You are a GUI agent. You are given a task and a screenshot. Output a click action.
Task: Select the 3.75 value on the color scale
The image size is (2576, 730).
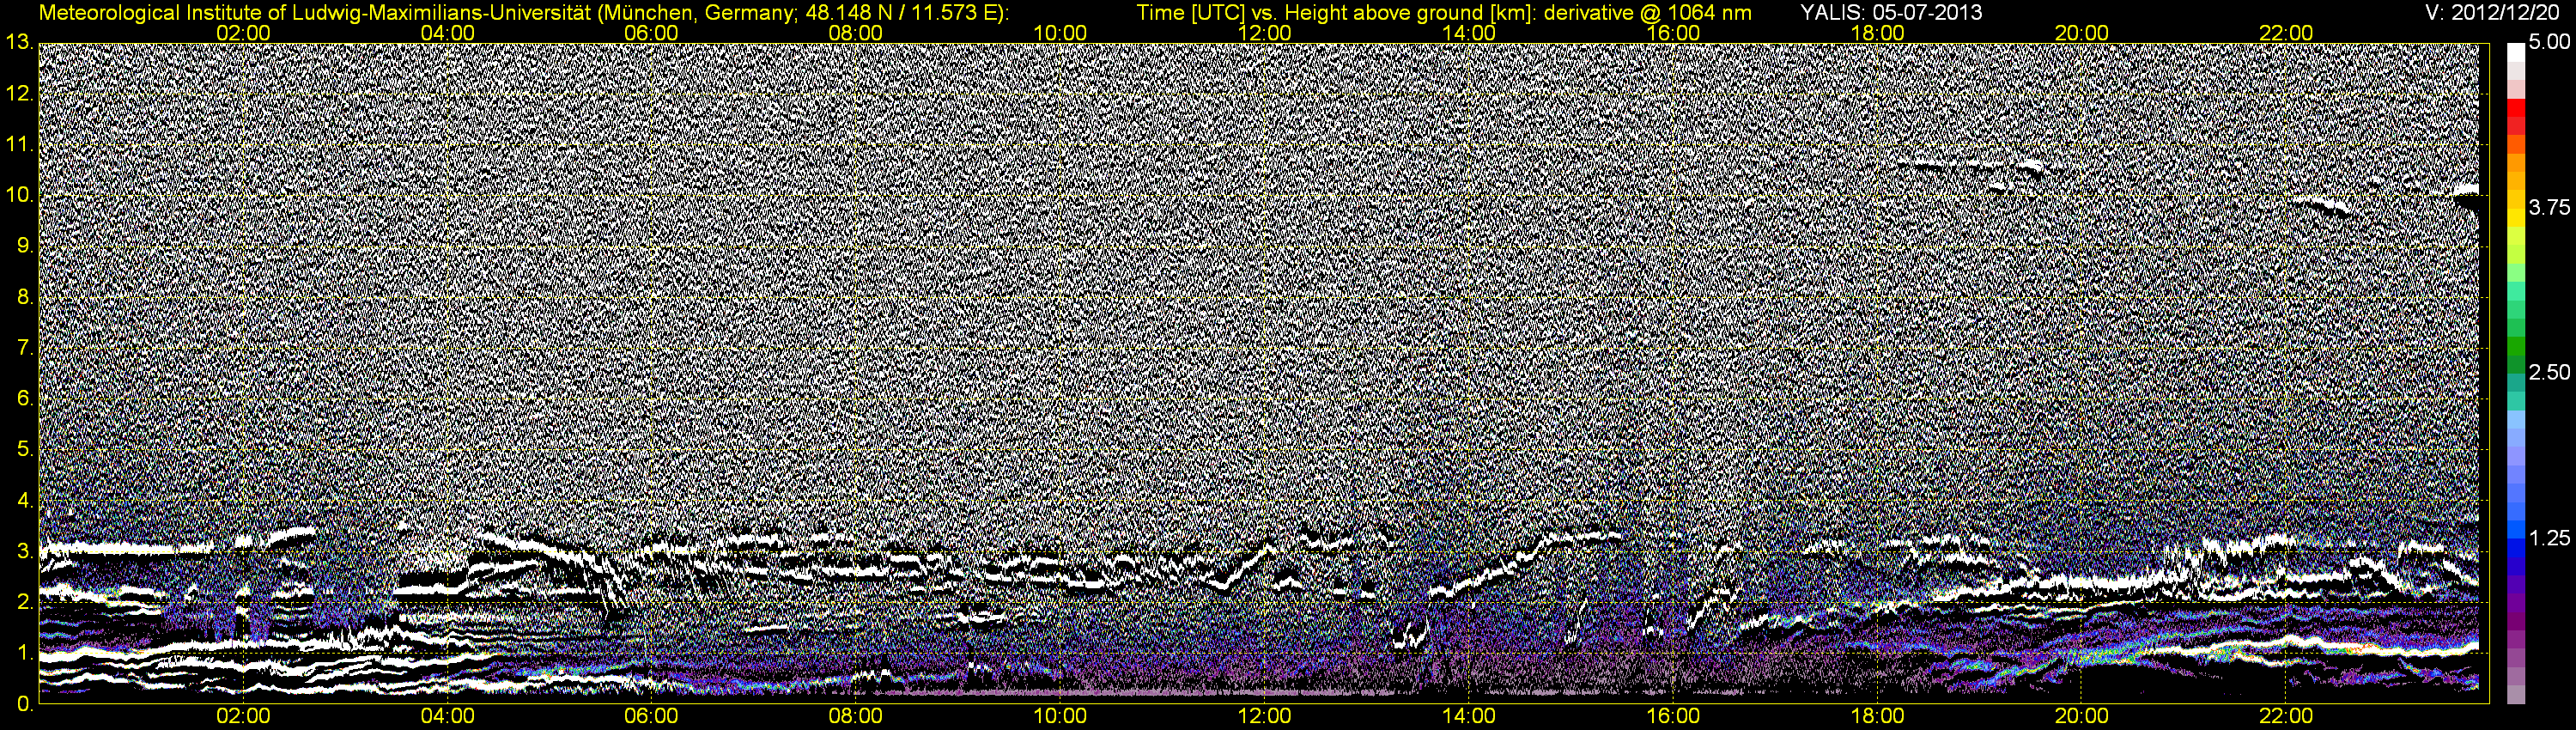2549,207
